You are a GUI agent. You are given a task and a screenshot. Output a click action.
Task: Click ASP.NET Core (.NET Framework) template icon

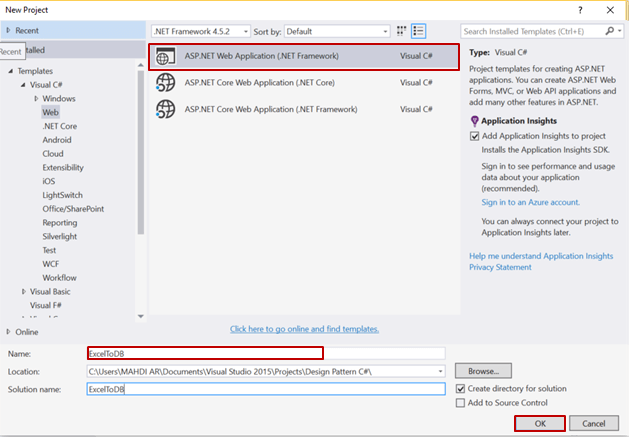[166, 109]
